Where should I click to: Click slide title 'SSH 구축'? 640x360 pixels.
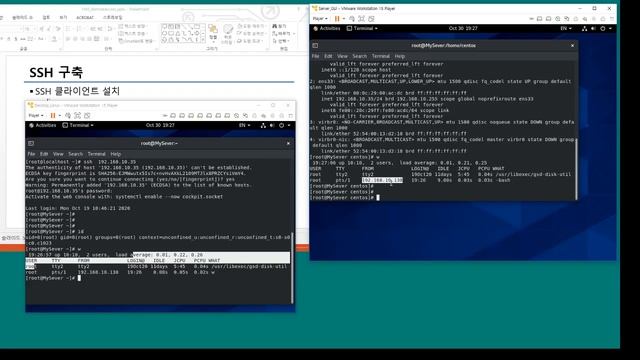(x=56, y=72)
